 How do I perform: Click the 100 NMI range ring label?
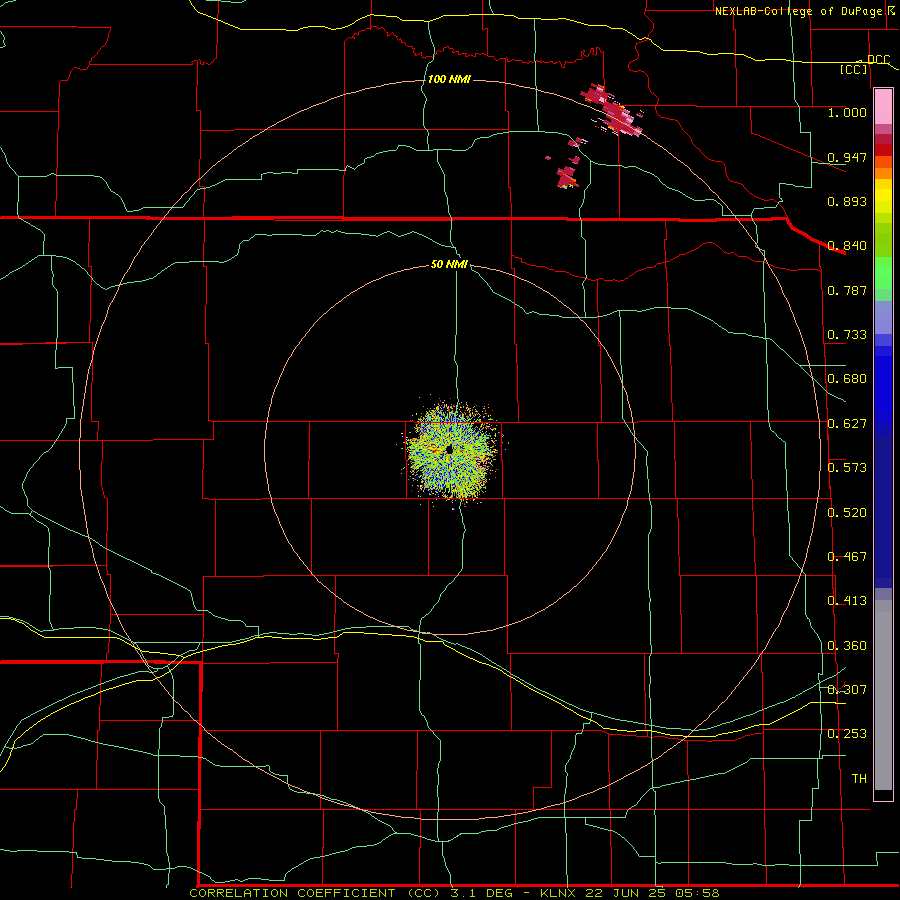pos(449,79)
